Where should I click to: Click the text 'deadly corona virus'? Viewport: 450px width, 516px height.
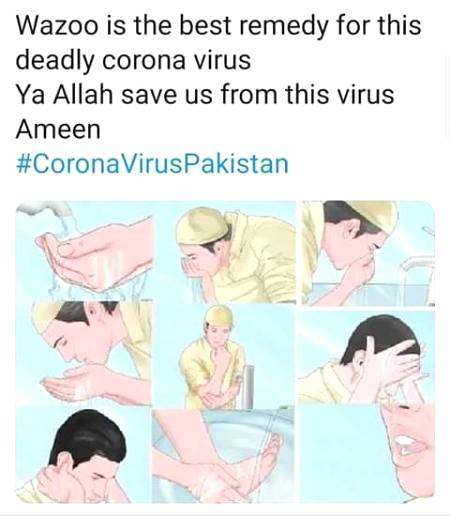133,60
